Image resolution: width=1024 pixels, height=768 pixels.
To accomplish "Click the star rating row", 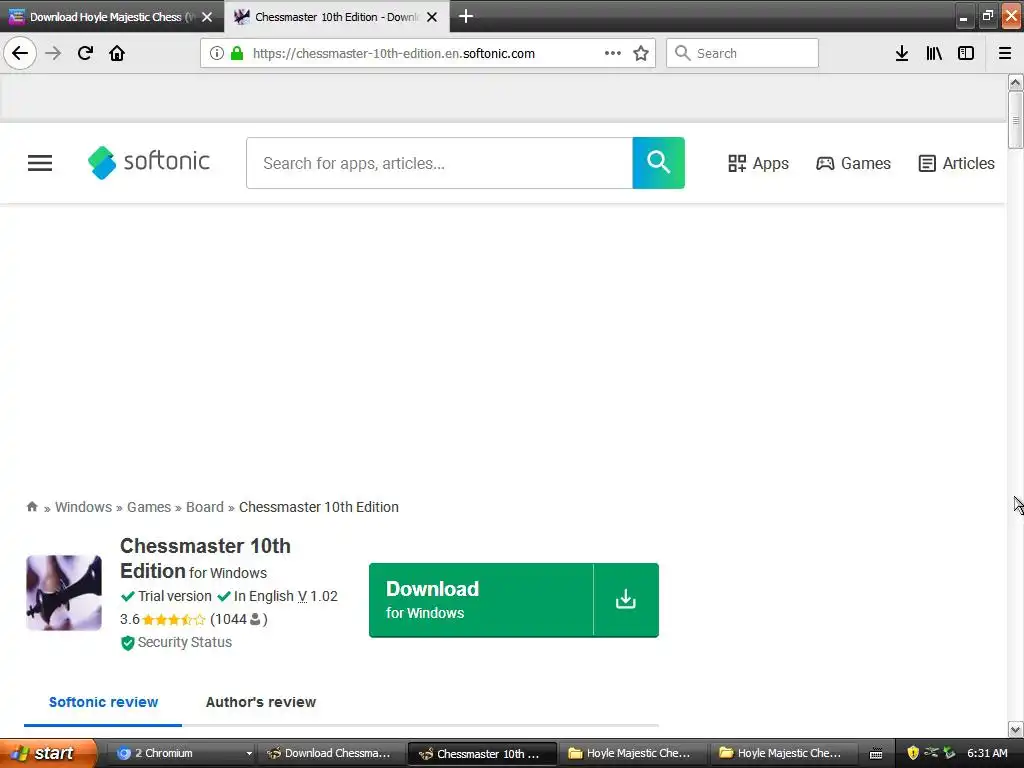I will tap(174, 619).
